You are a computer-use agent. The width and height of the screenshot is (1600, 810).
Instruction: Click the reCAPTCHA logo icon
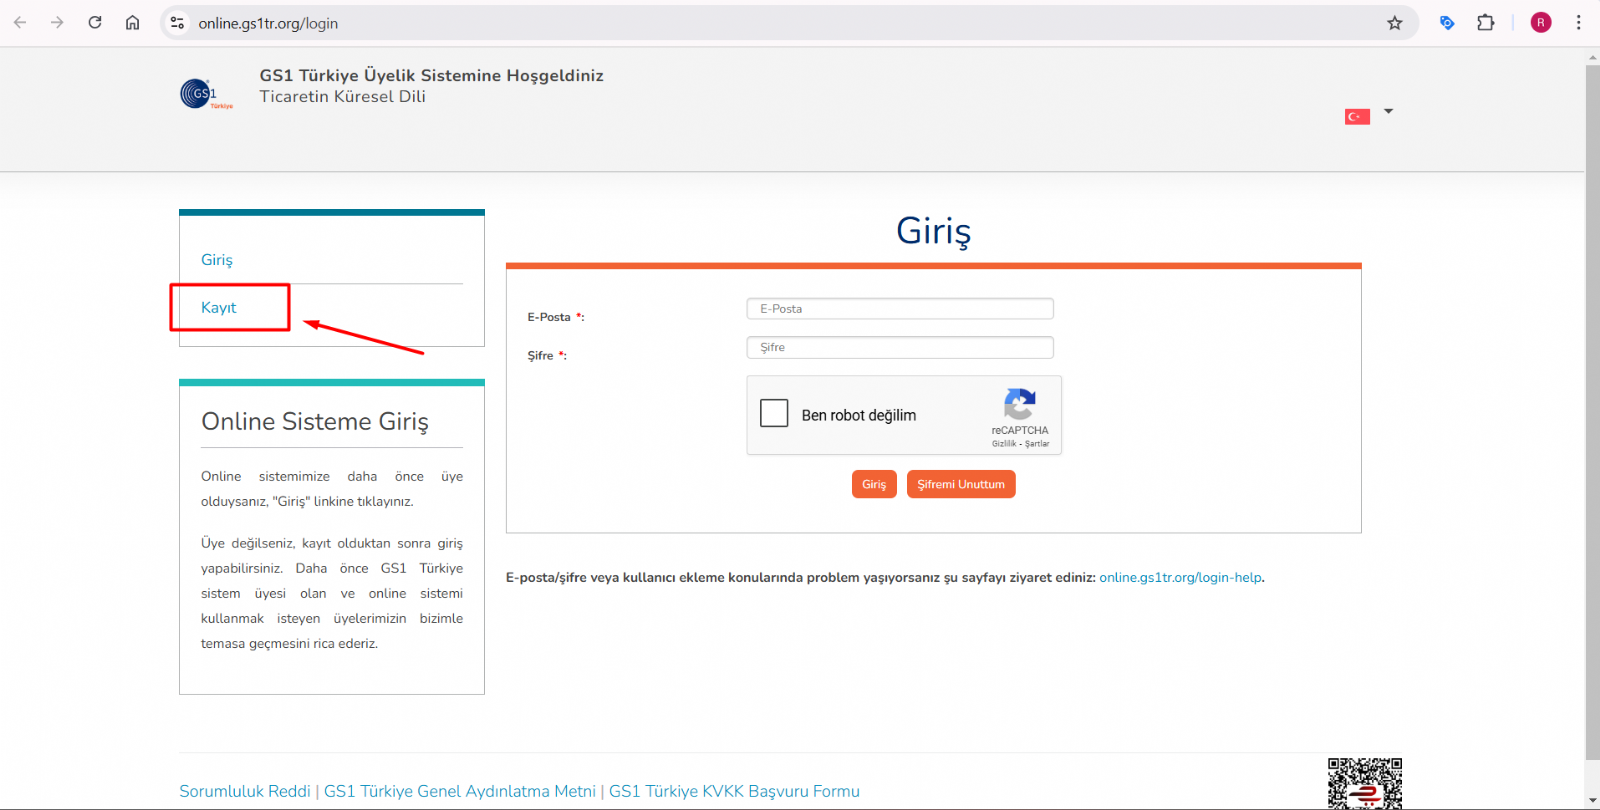pyautogui.click(x=1019, y=405)
